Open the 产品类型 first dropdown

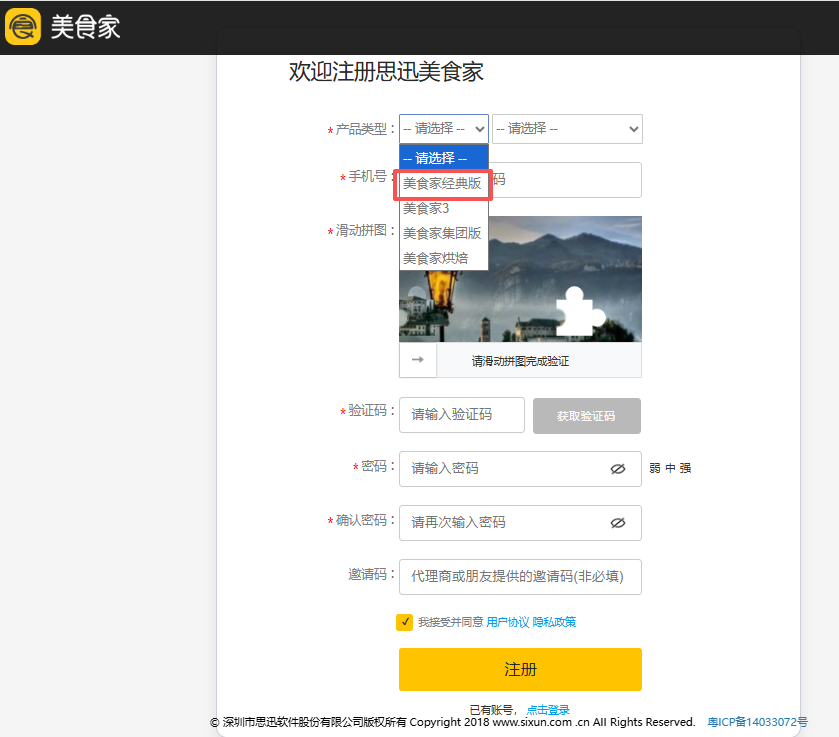click(443, 129)
